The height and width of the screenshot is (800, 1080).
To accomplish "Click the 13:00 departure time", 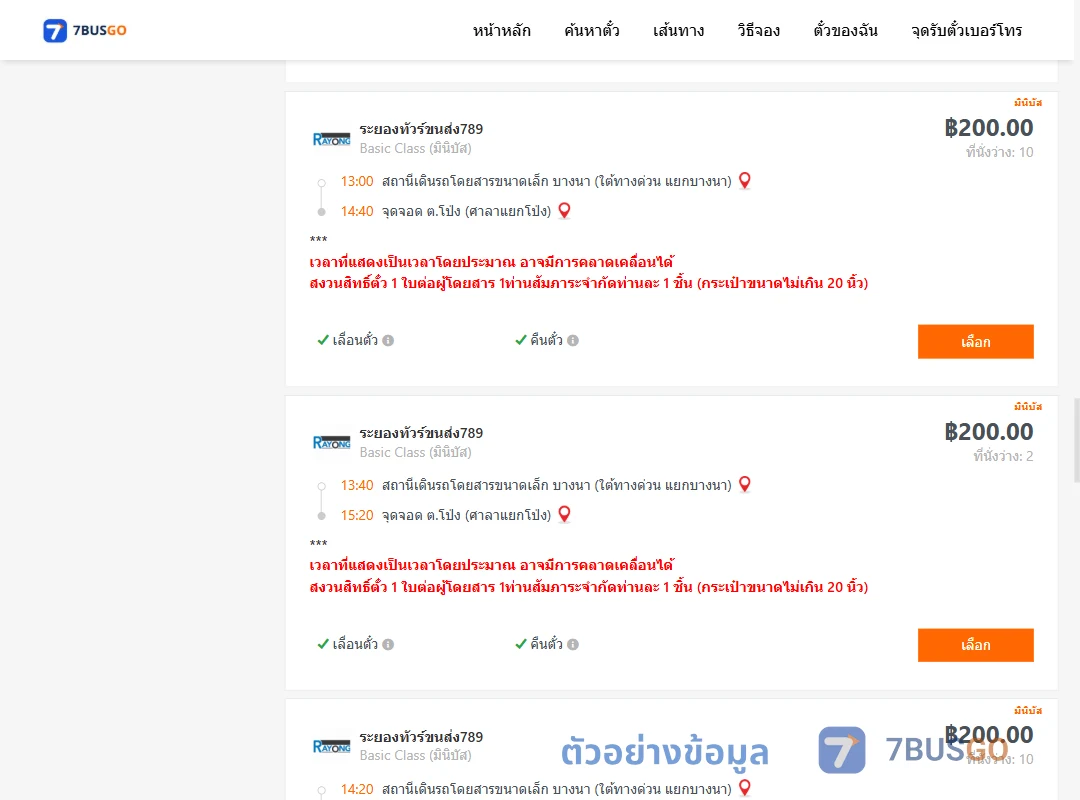I will [x=357, y=181].
